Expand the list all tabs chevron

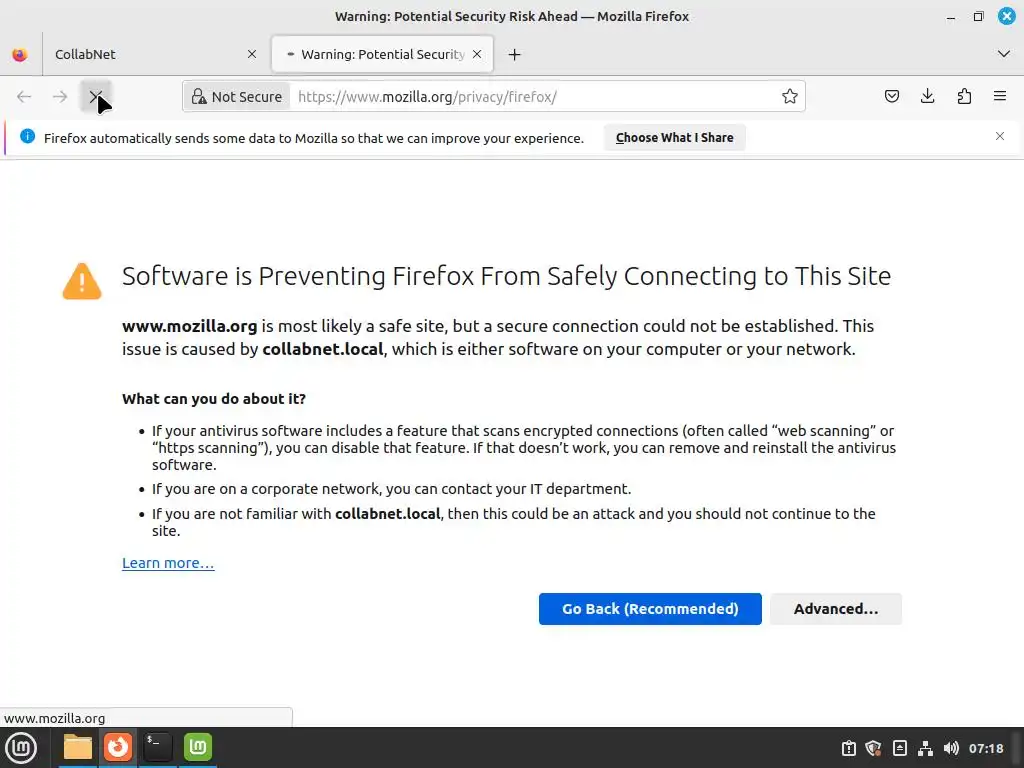click(x=1004, y=54)
